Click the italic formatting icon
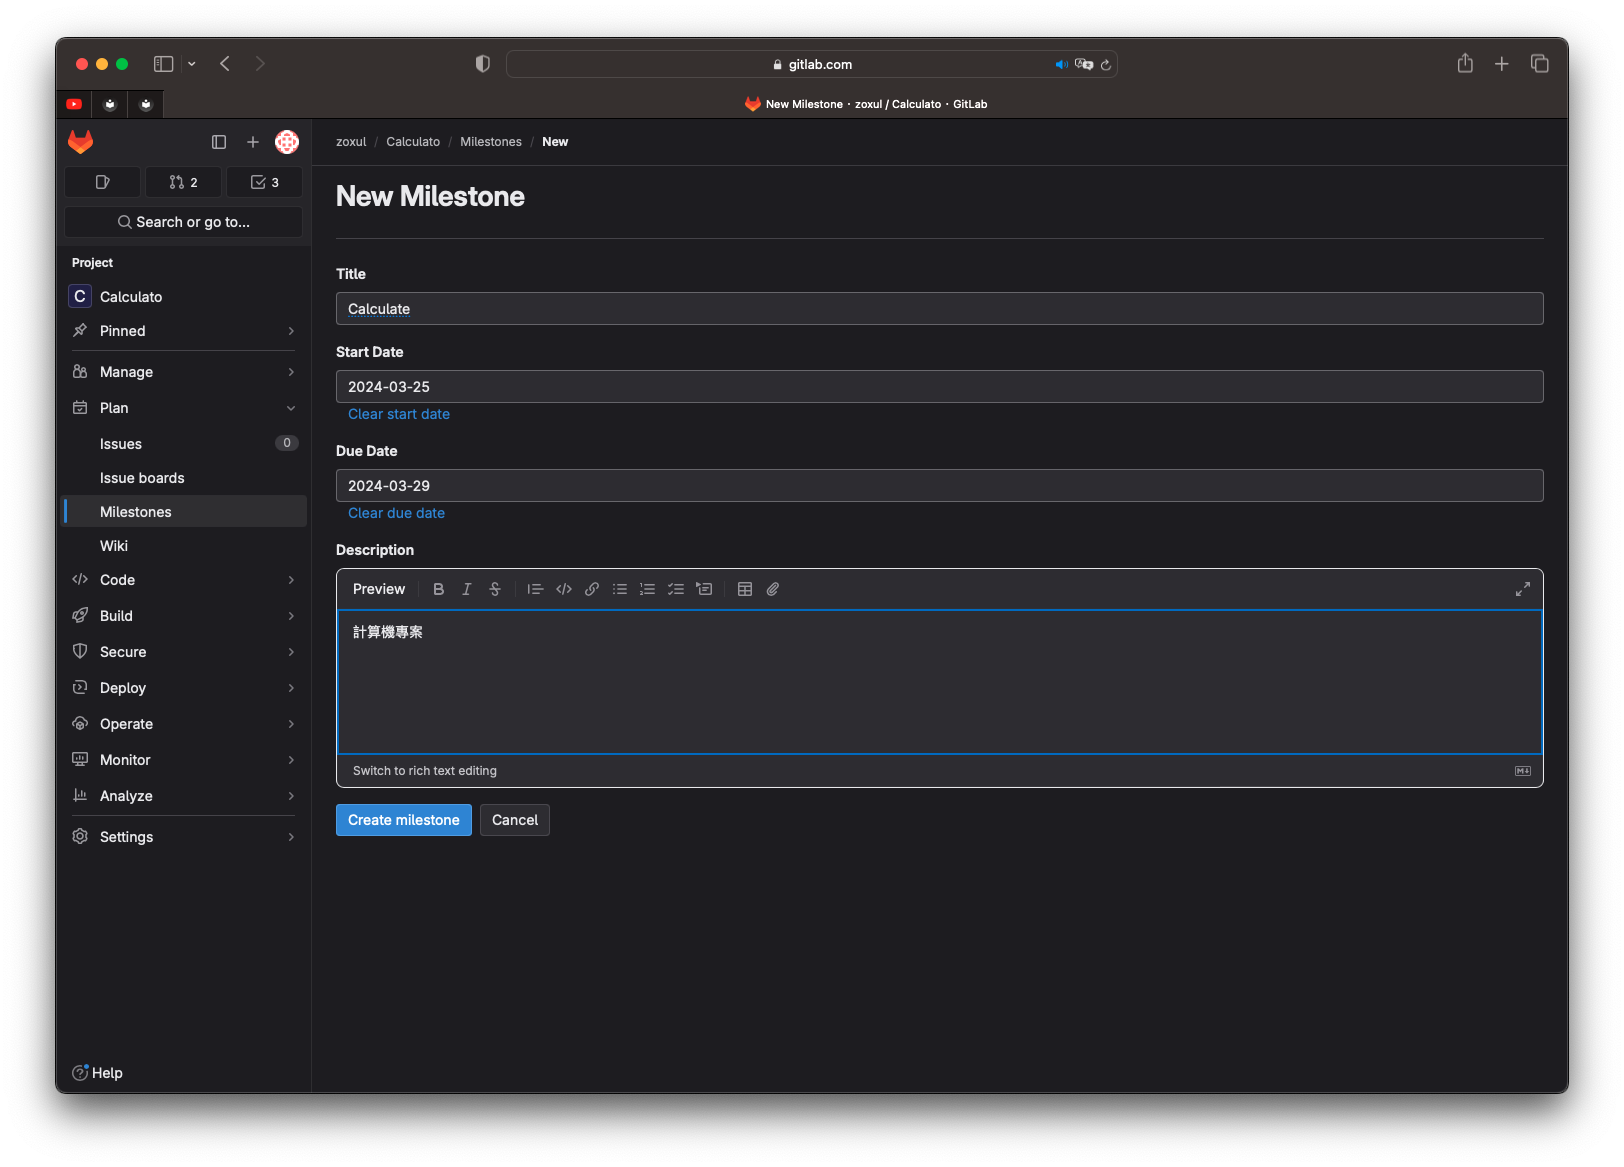 (466, 589)
